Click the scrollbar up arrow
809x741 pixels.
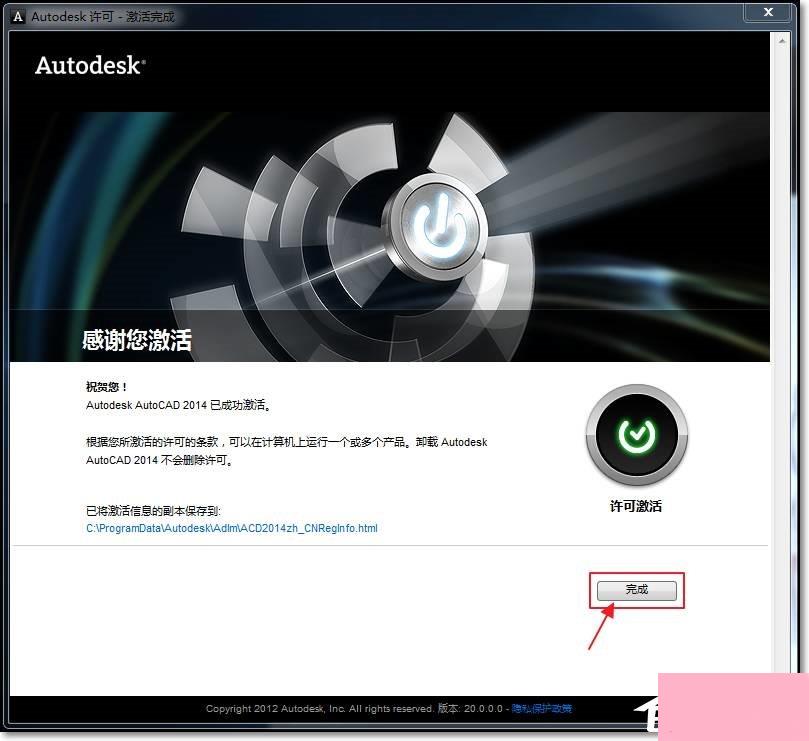tap(782, 41)
